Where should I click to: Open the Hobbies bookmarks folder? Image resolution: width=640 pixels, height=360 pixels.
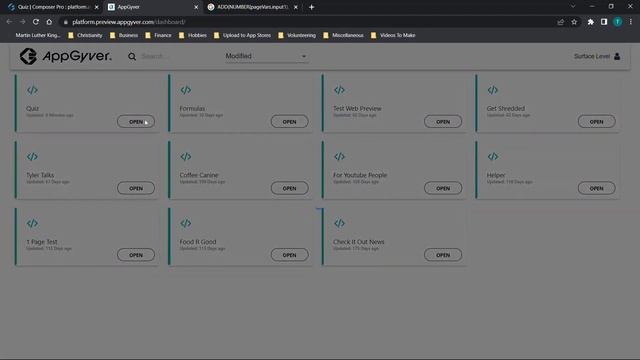193,36
